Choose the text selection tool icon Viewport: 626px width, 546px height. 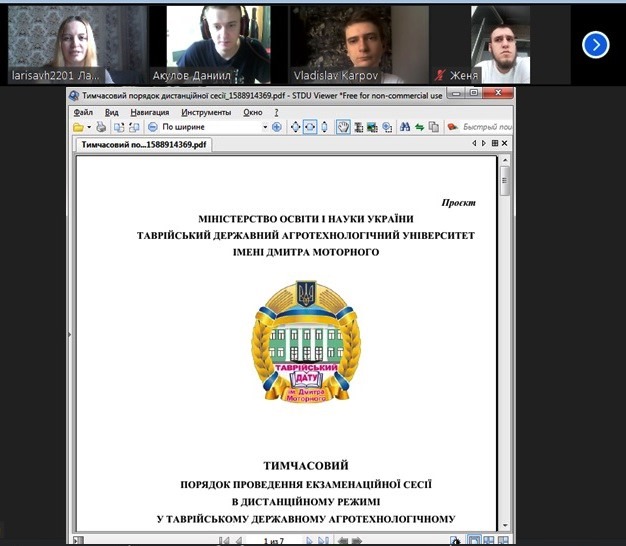coord(359,127)
